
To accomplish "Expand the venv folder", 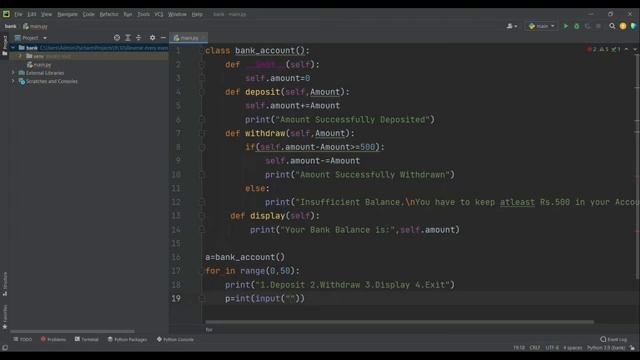I will click(x=20, y=56).
